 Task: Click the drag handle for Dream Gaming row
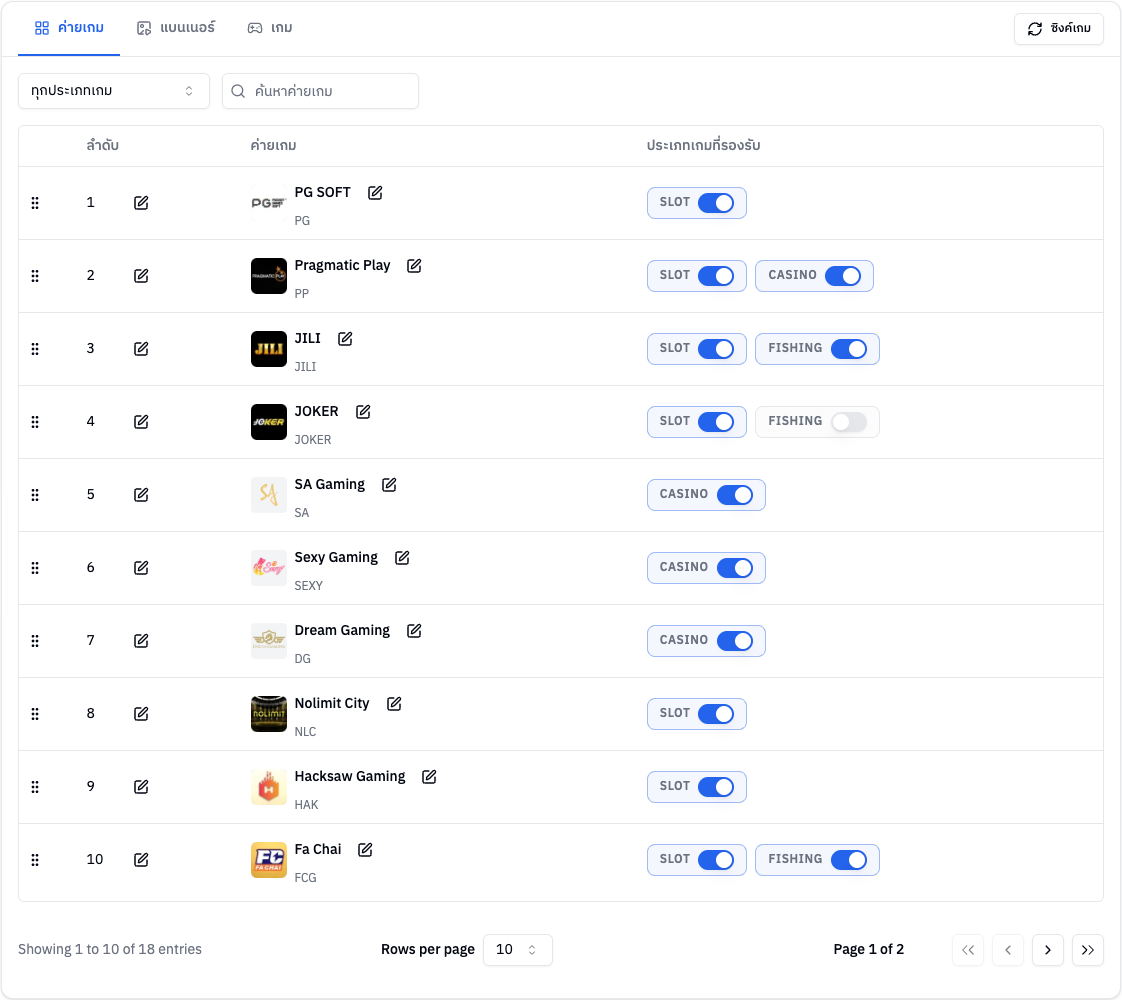pyautogui.click(x=35, y=641)
